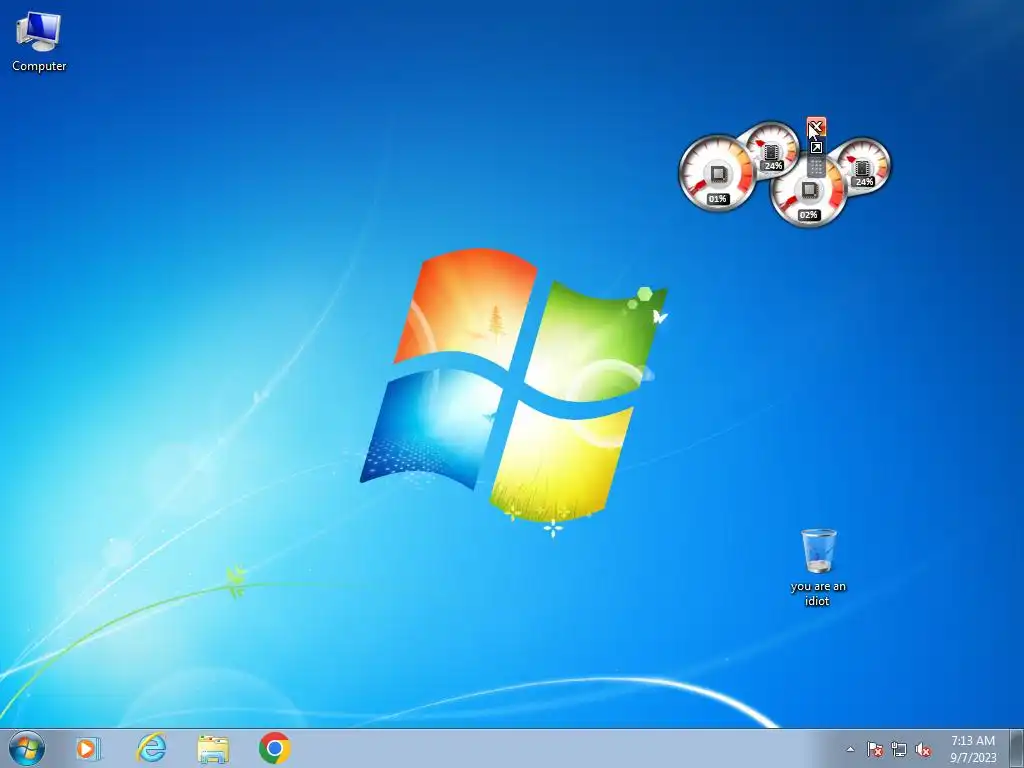Viewport: 1024px width, 768px height.
Task: Click the muted volume tray icon
Action: coord(923,749)
